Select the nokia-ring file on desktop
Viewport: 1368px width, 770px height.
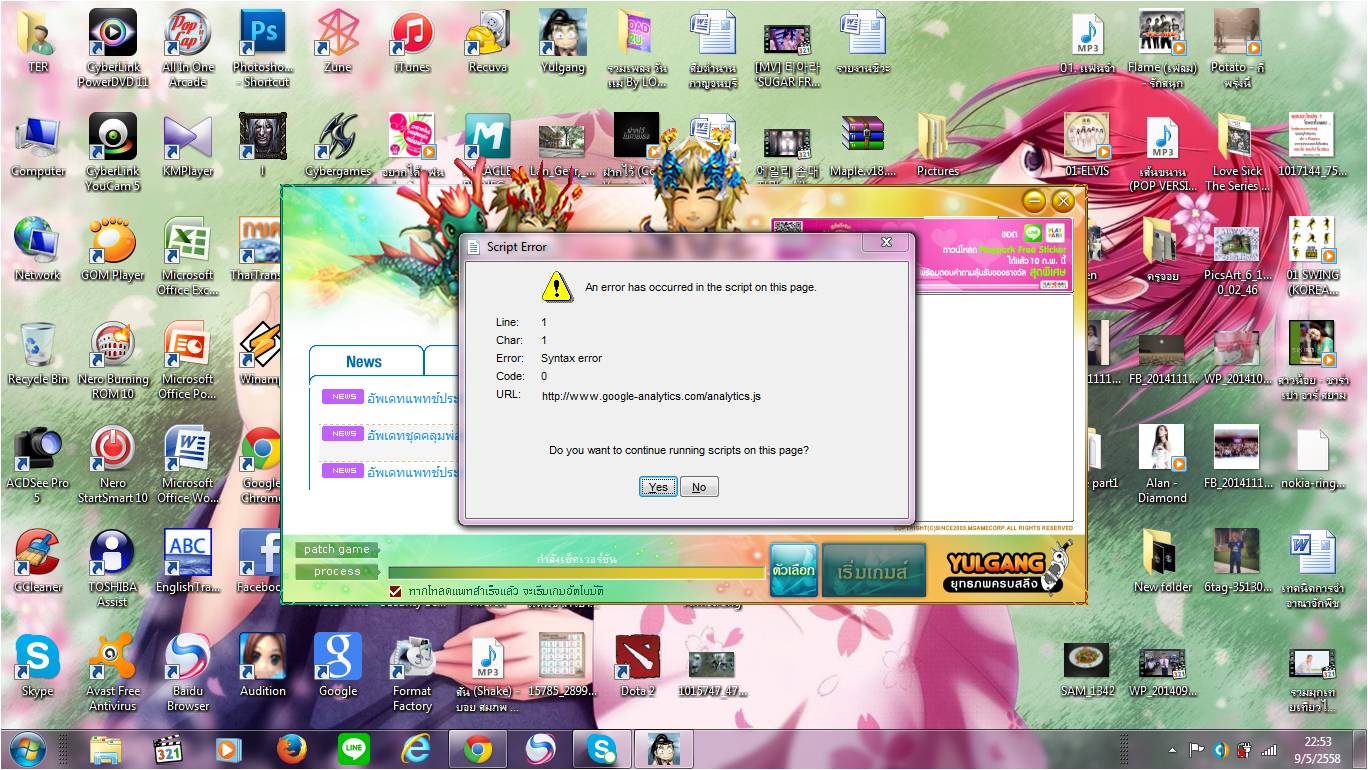pyautogui.click(x=1312, y=458)
